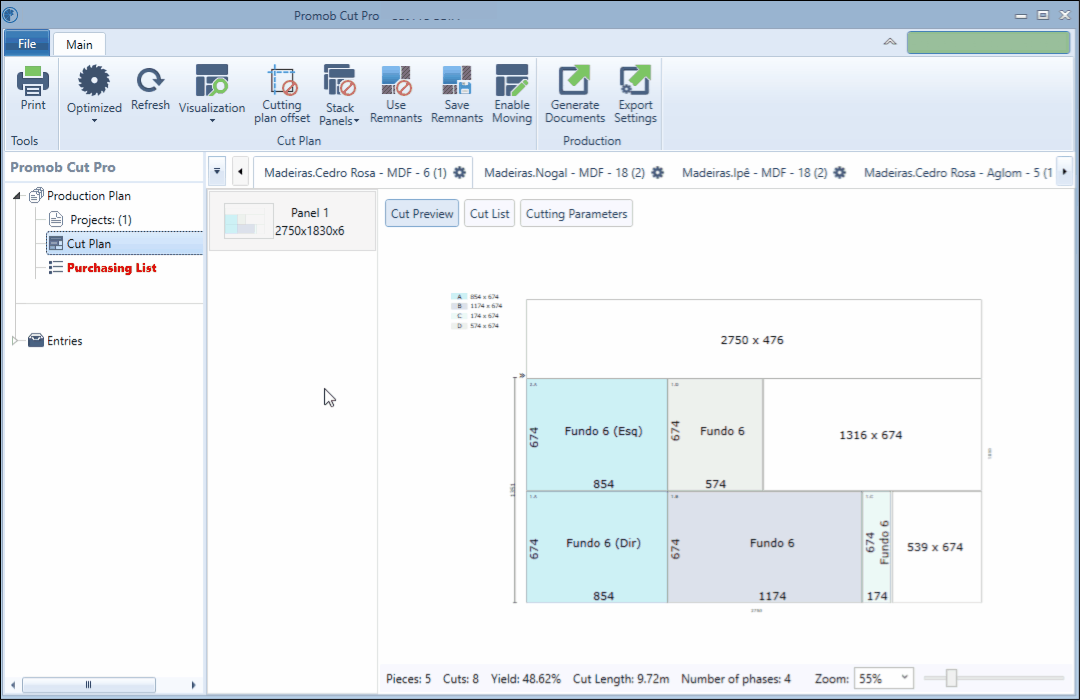
Task: Open Cutting Parameters
Action: [x=577, y=214]
